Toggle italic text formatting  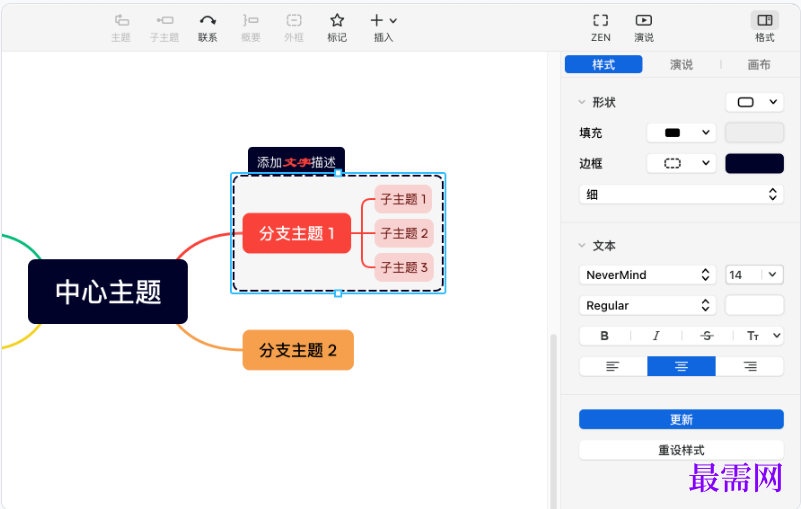pos(656,336)
